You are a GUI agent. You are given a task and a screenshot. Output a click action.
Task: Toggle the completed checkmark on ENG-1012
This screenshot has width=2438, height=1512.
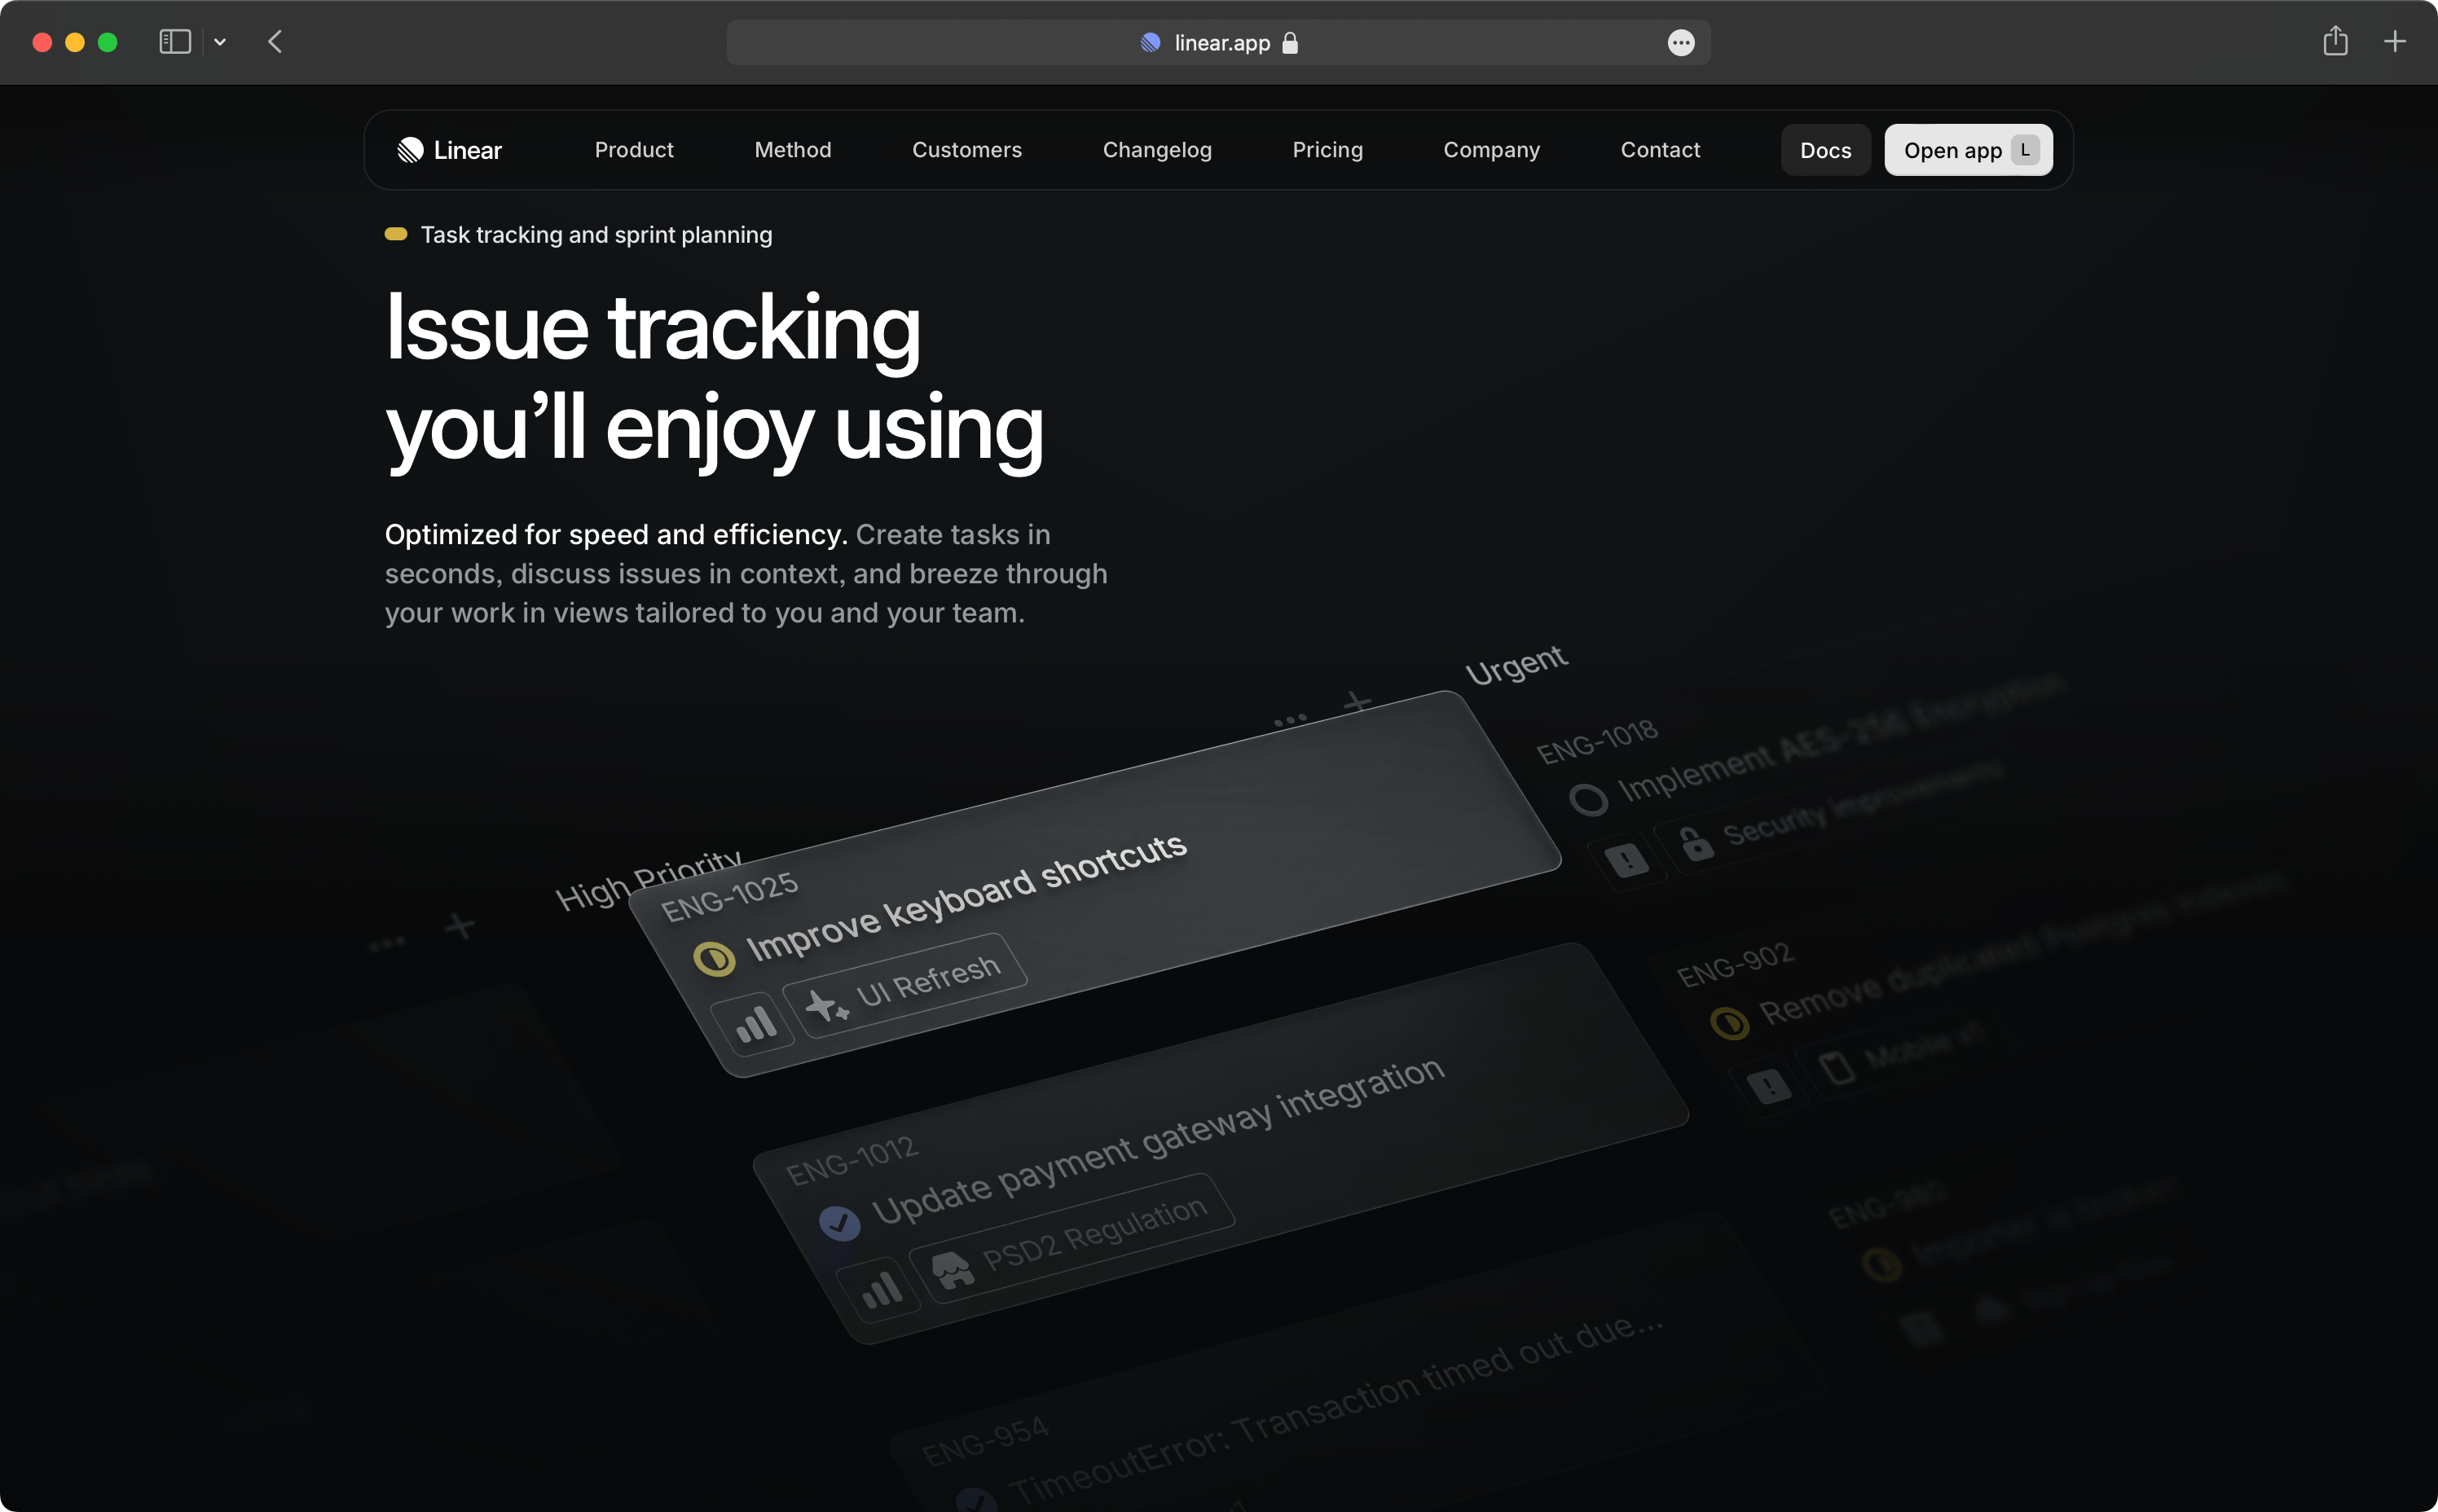coord(839,1222)
